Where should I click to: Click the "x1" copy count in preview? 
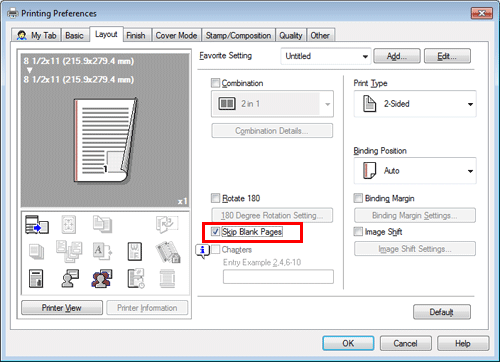182,201
